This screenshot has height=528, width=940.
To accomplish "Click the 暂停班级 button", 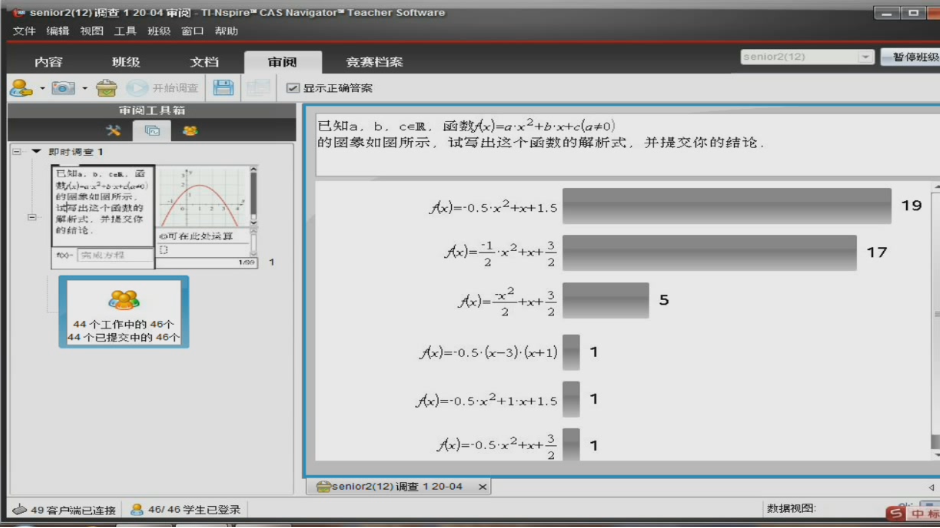I will [x=912, y=57].
